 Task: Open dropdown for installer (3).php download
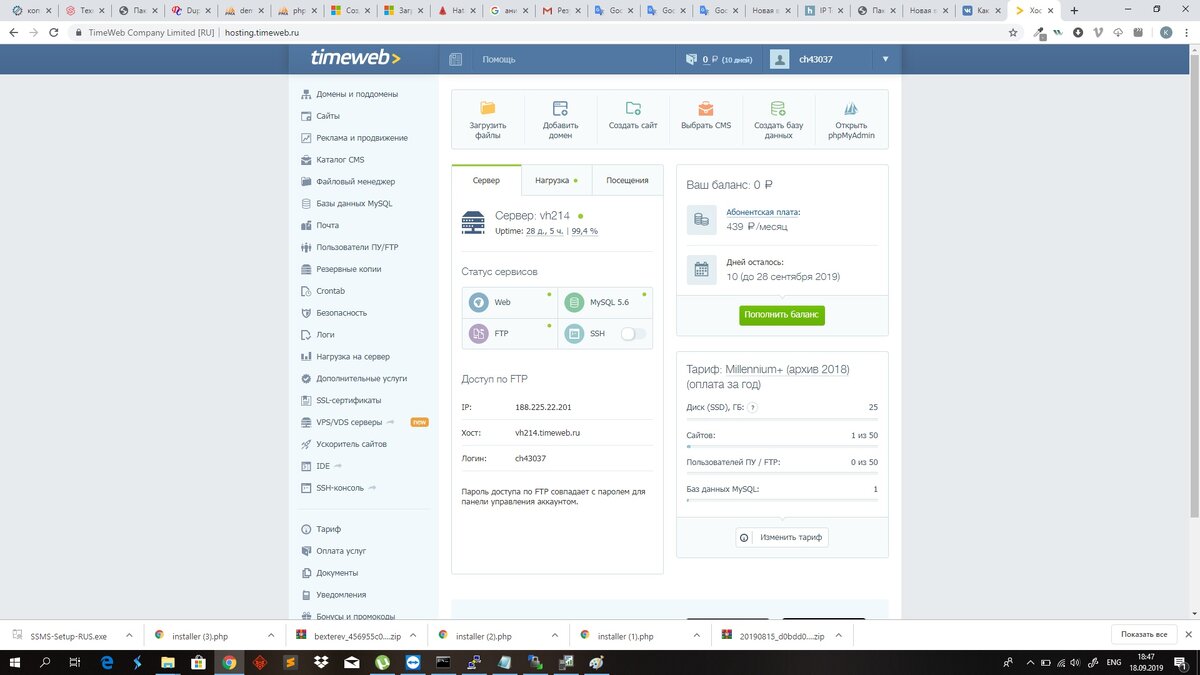(x=271, y=635)
